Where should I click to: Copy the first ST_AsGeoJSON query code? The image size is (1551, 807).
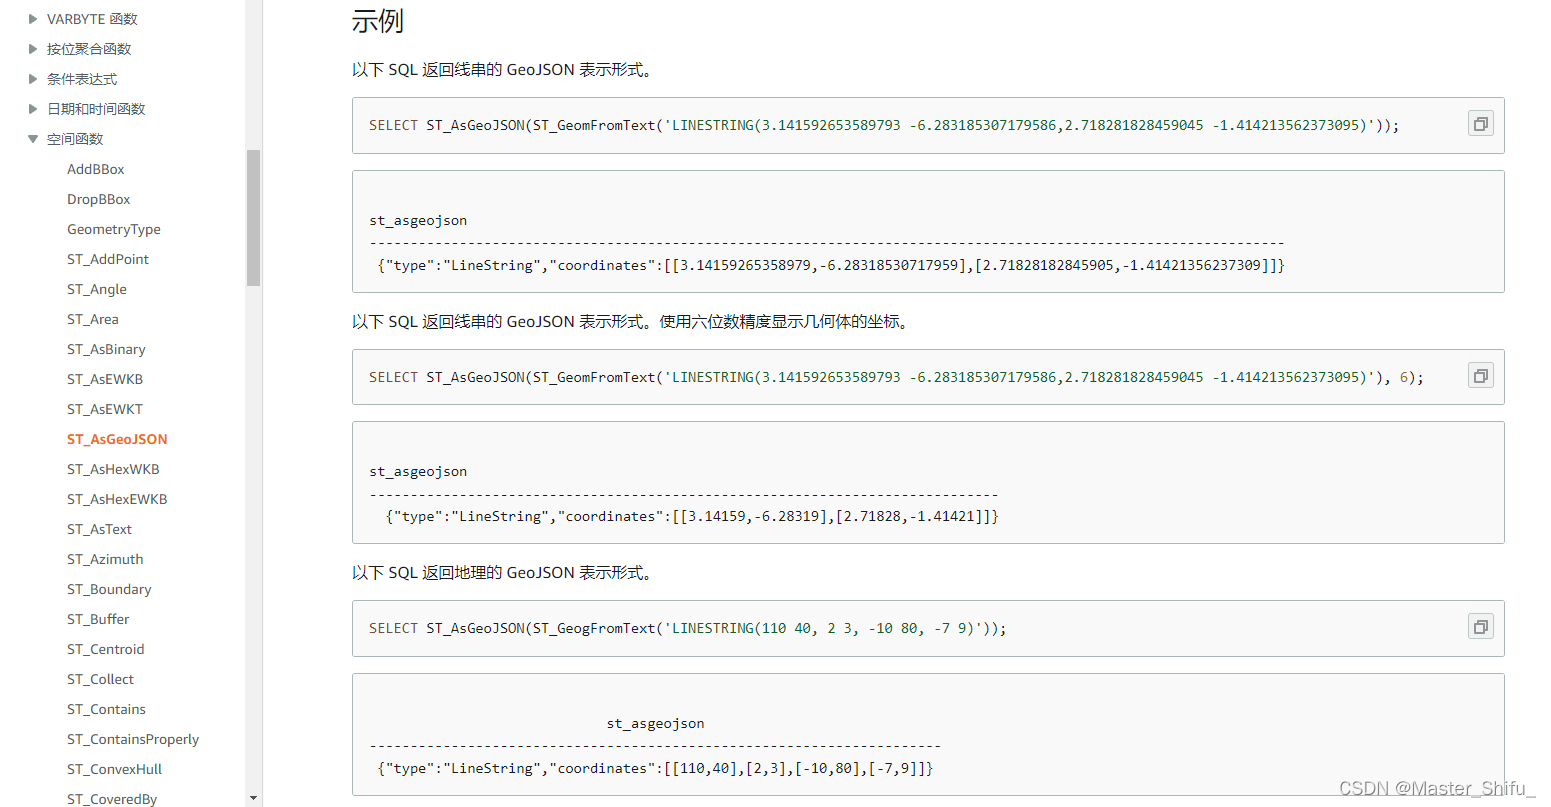1480,124
